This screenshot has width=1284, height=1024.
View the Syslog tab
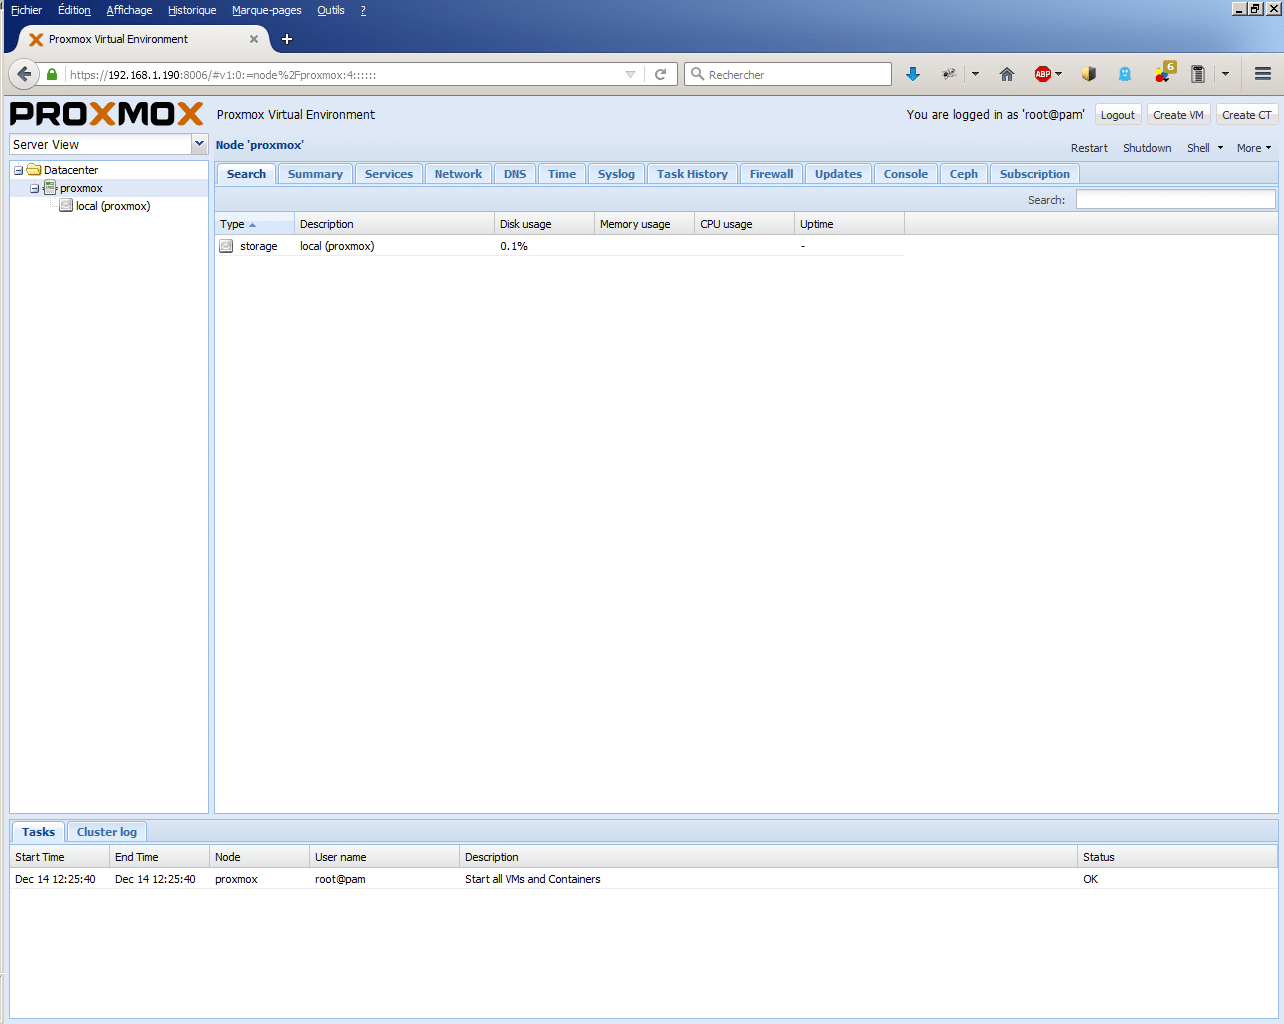(x=616, y=174)
